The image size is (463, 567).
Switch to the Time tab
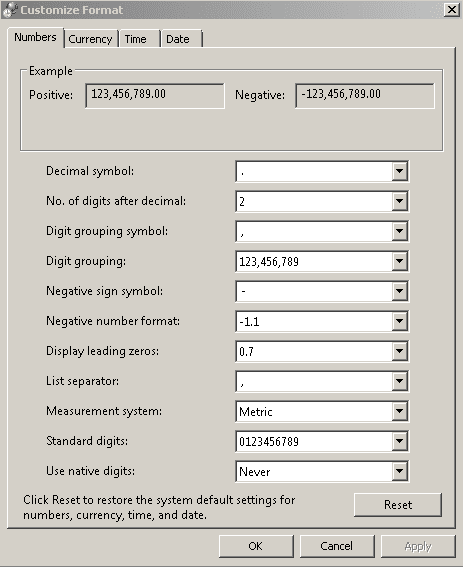click(139, 39)
